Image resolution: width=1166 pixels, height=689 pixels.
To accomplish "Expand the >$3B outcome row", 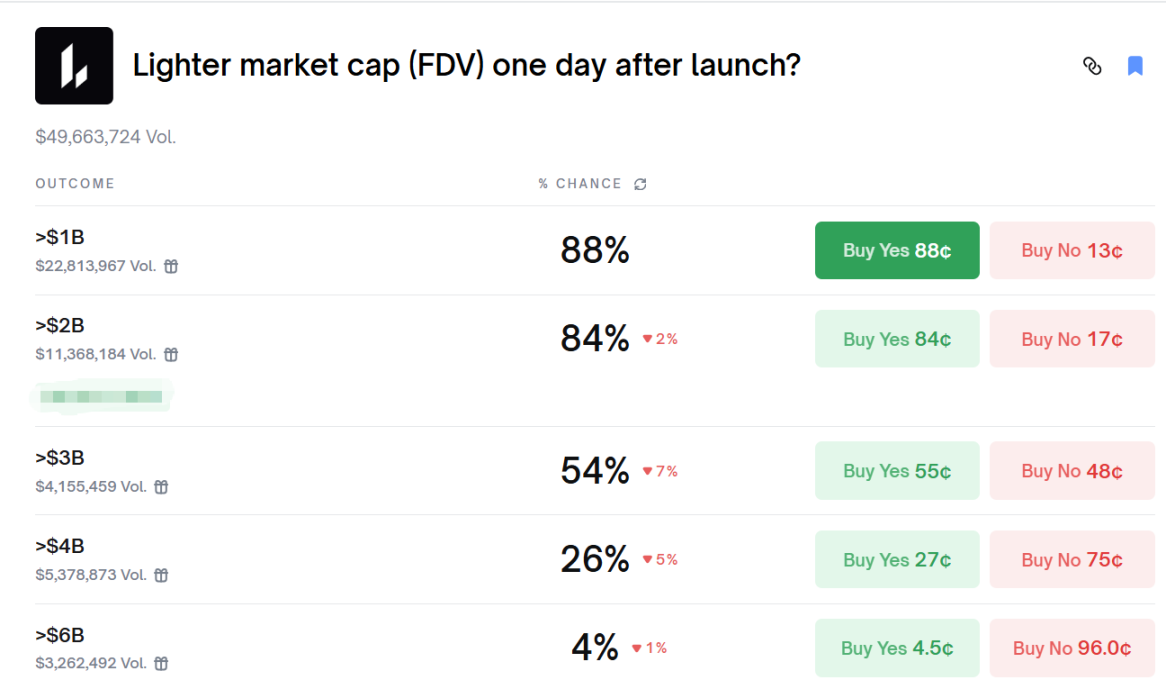I will [x=300, y=471].
